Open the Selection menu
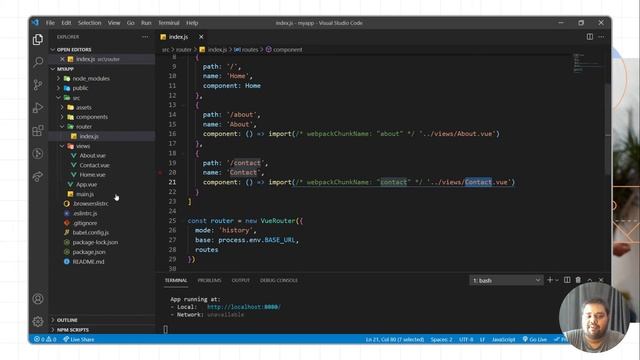 (x=89, y=23)
